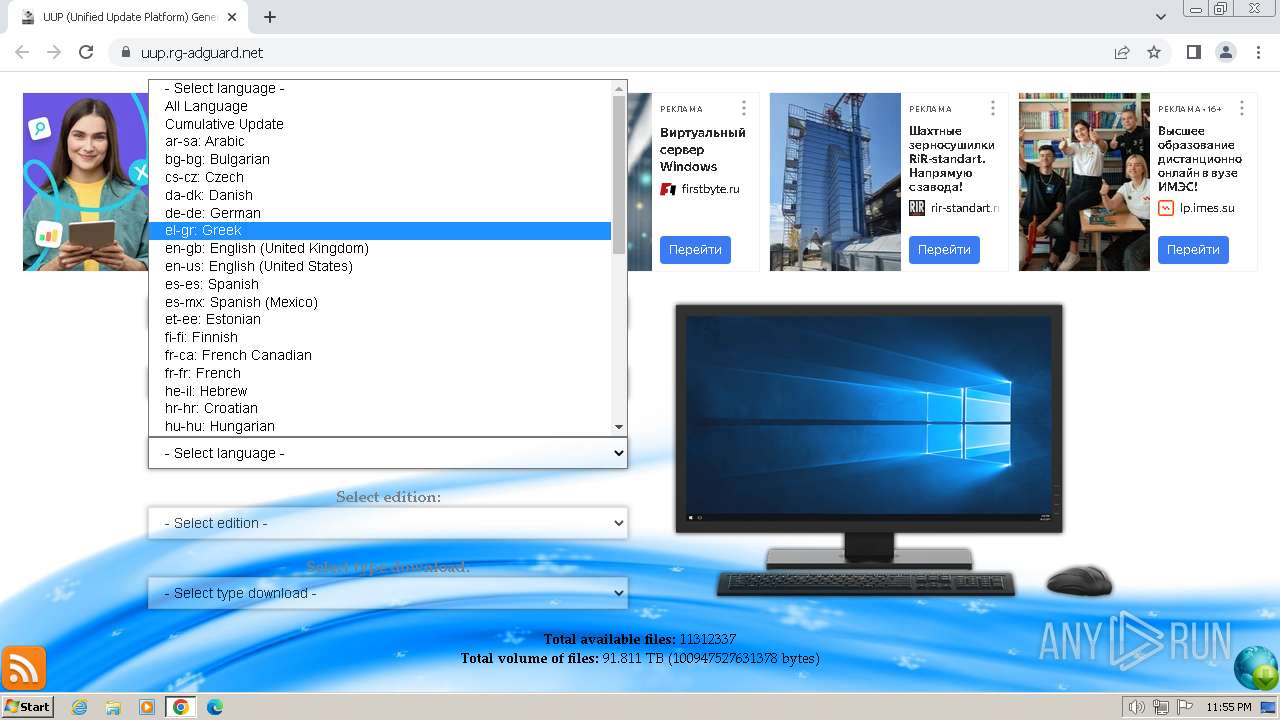Open the Windows Start menu
This screenshot has width=1280, height=720.
(27, 707)
